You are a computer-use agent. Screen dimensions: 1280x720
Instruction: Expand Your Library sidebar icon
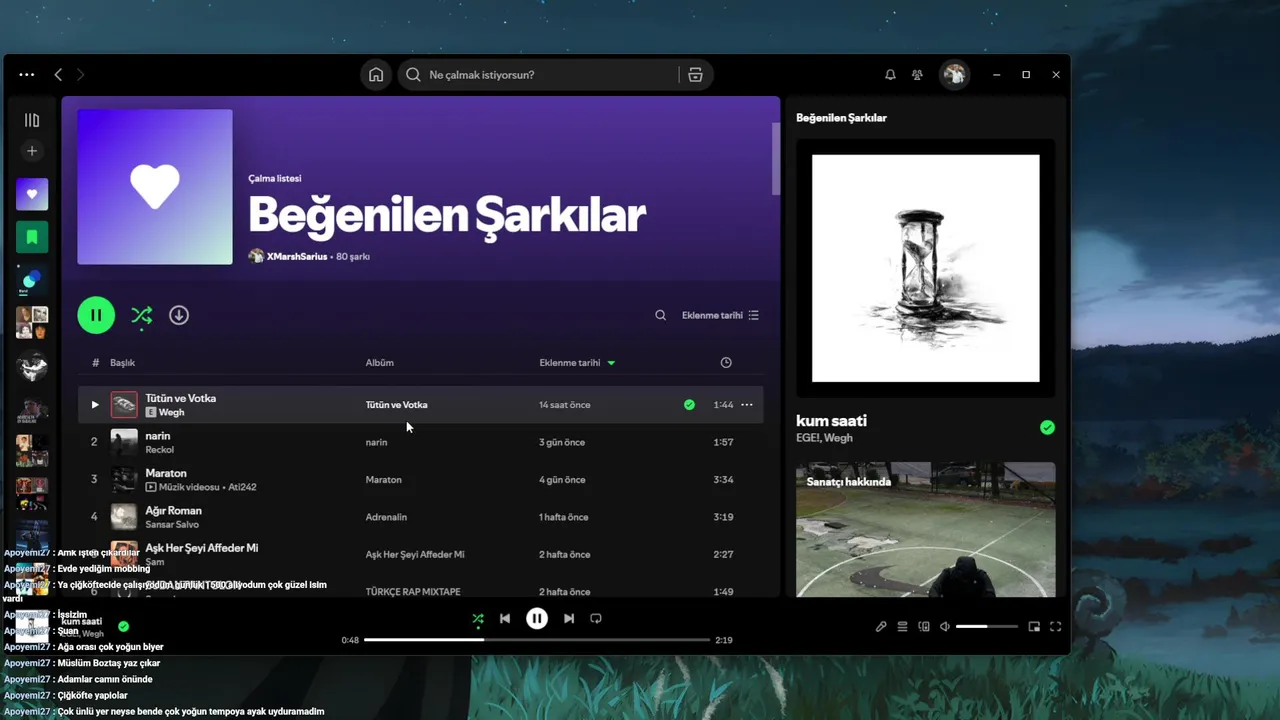tap(32, 120)
